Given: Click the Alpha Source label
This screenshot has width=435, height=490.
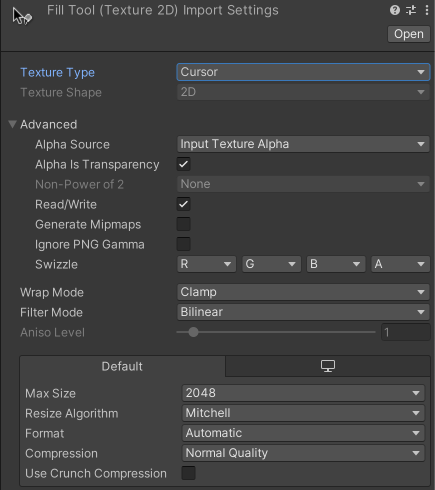Looking at the screenshot, I should tap(72, 144).
